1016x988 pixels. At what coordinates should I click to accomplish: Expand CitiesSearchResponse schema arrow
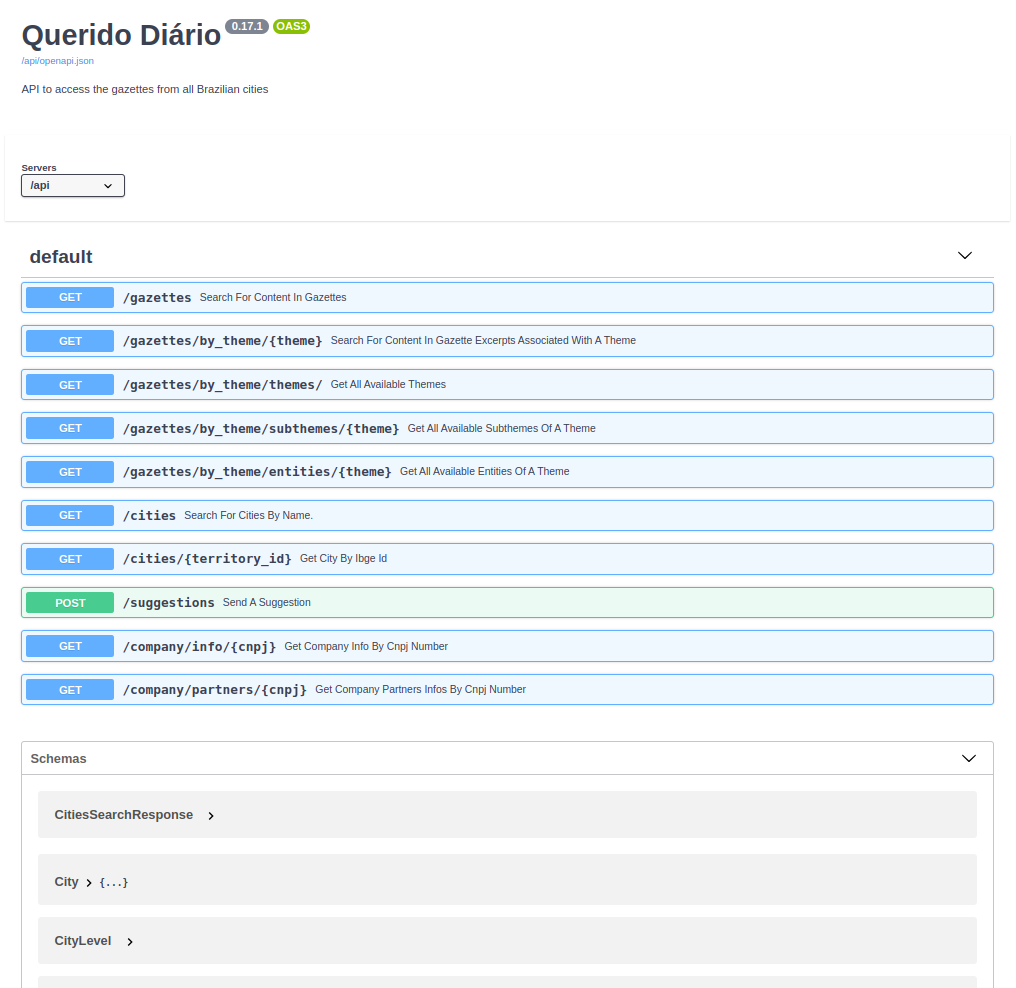coord(211,816)
